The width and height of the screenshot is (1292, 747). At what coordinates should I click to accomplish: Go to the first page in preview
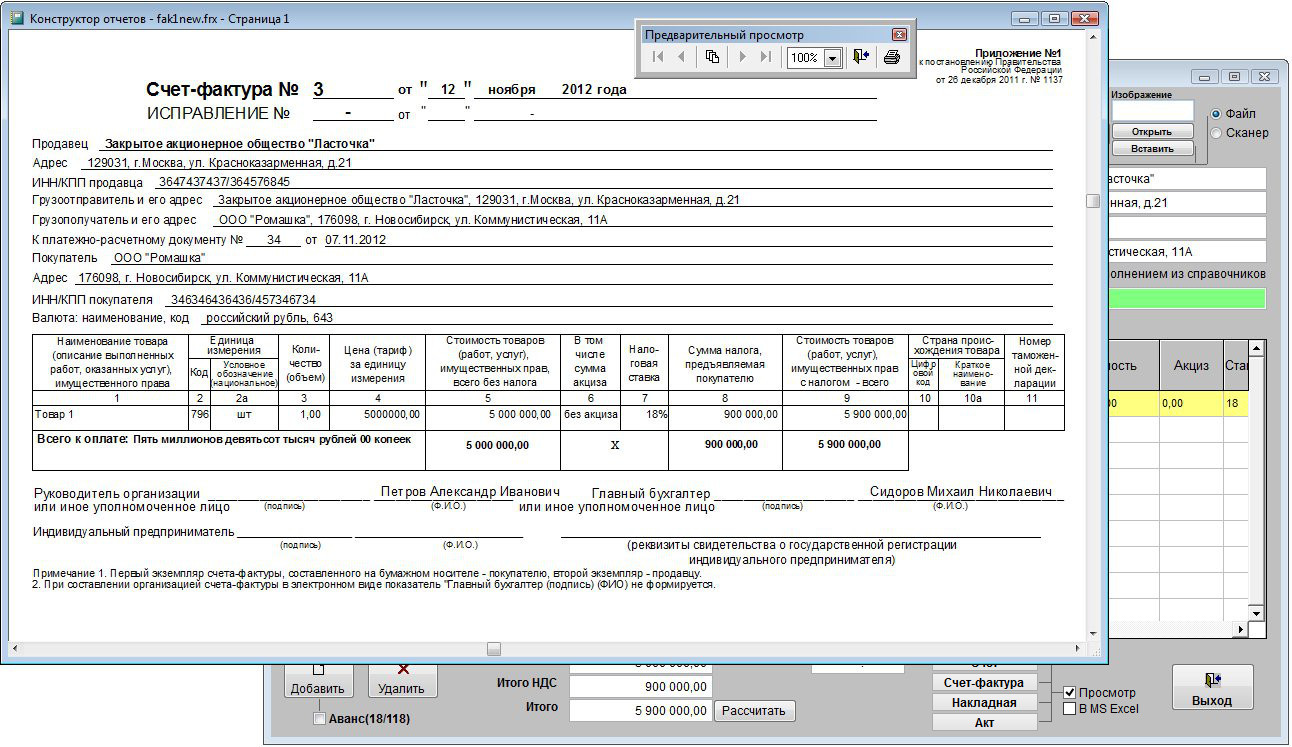[x=657, y=57]
